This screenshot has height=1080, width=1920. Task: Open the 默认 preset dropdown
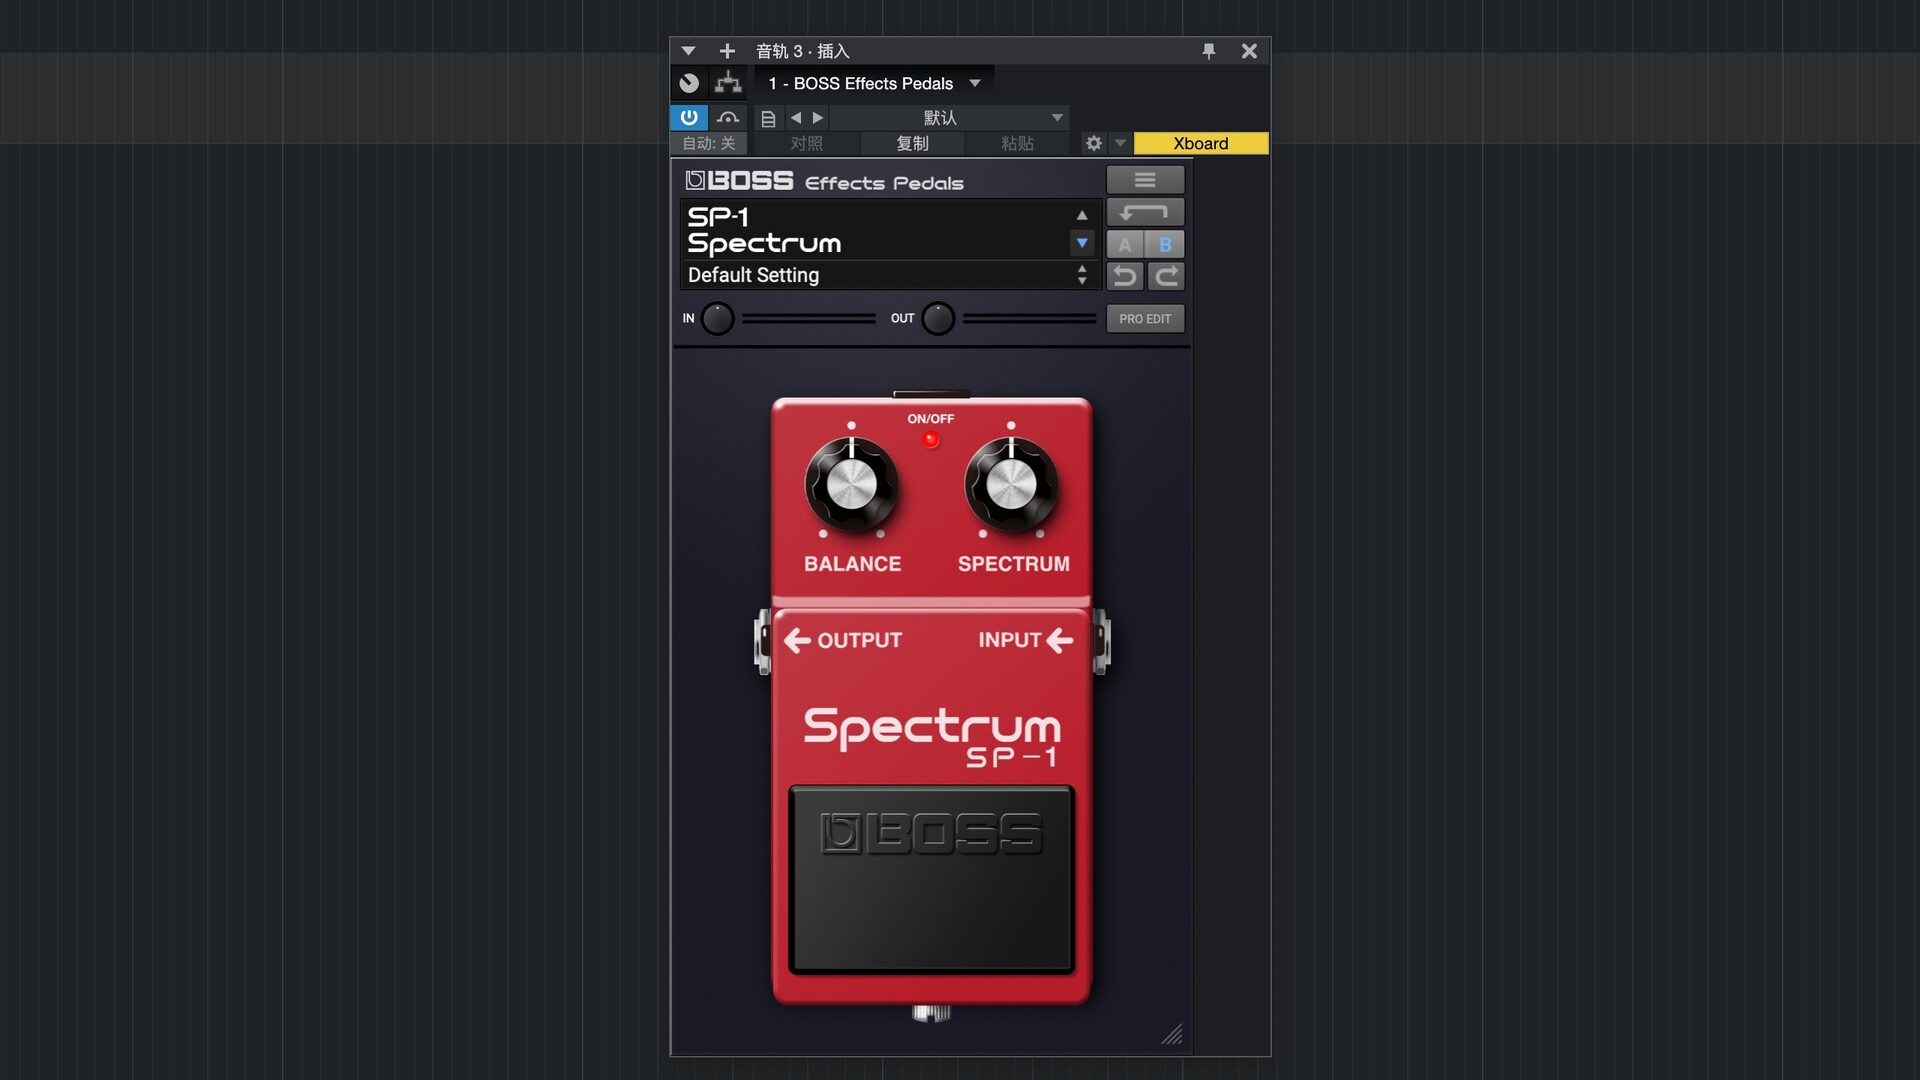pyautogui.click(x=949, y=118)
